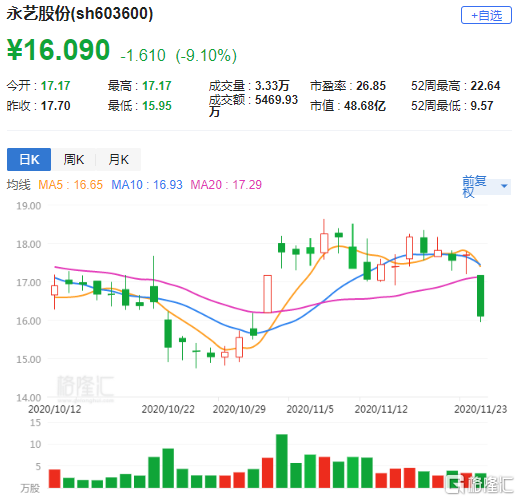Click the 万股 volume unit label

tap(30, 488)
